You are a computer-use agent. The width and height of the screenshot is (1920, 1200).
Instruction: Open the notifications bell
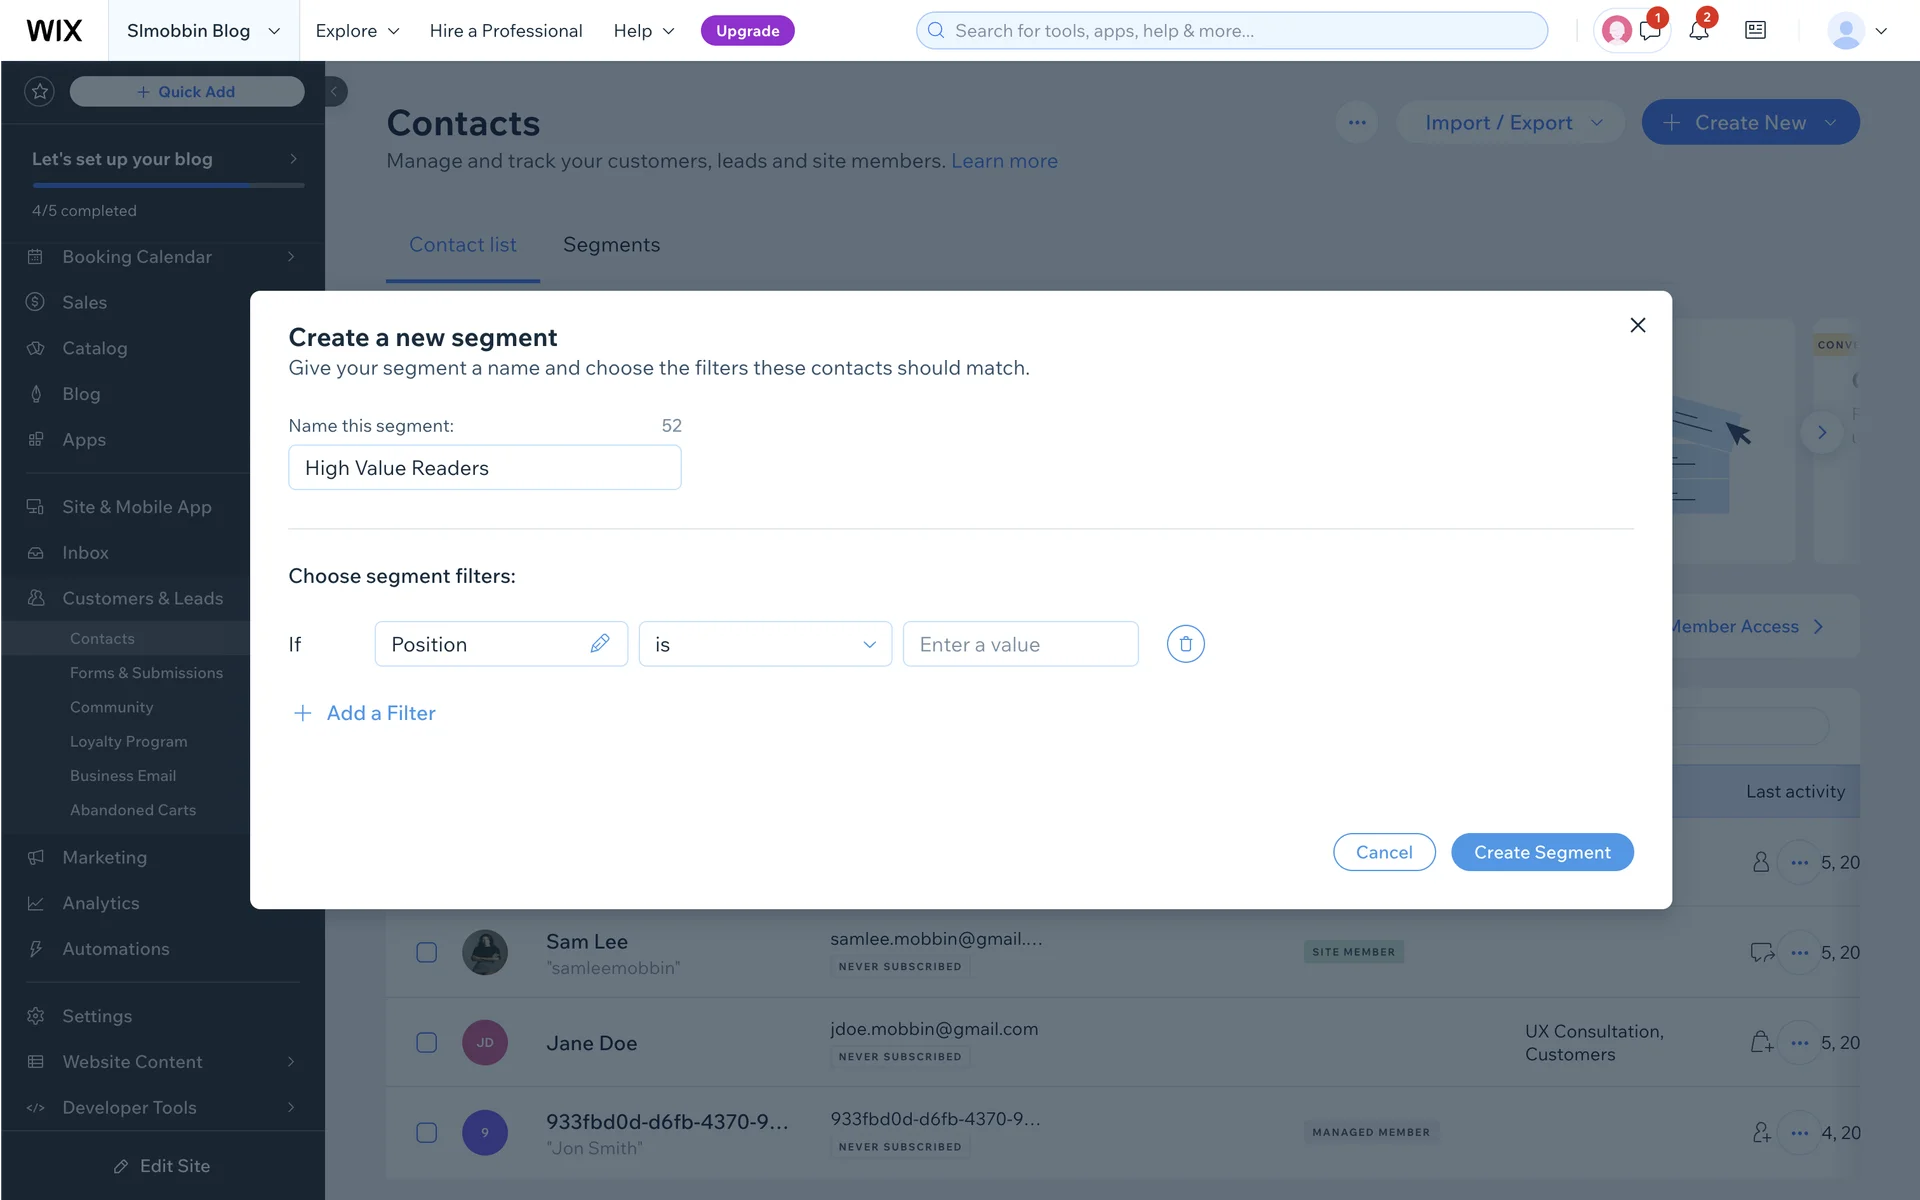[1698, 31]
